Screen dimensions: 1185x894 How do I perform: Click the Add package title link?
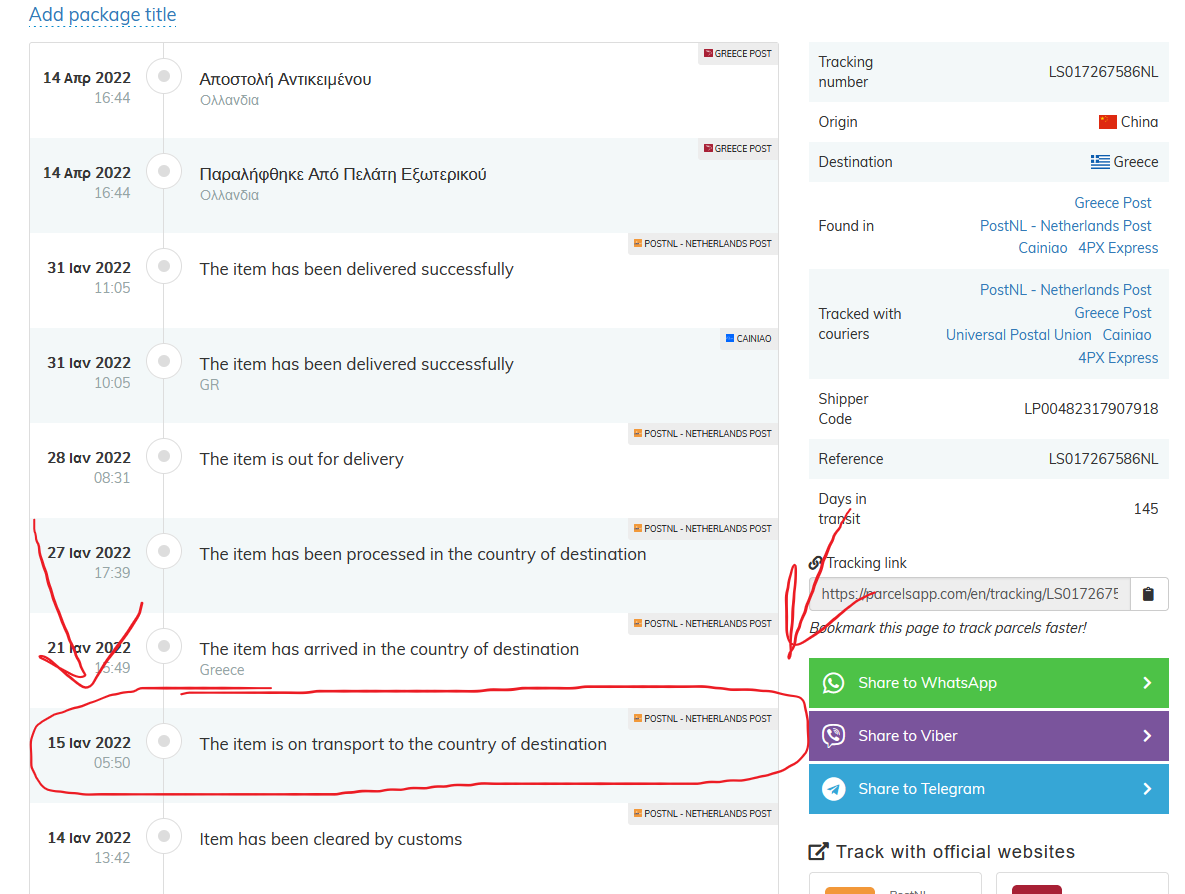(102, 14)
